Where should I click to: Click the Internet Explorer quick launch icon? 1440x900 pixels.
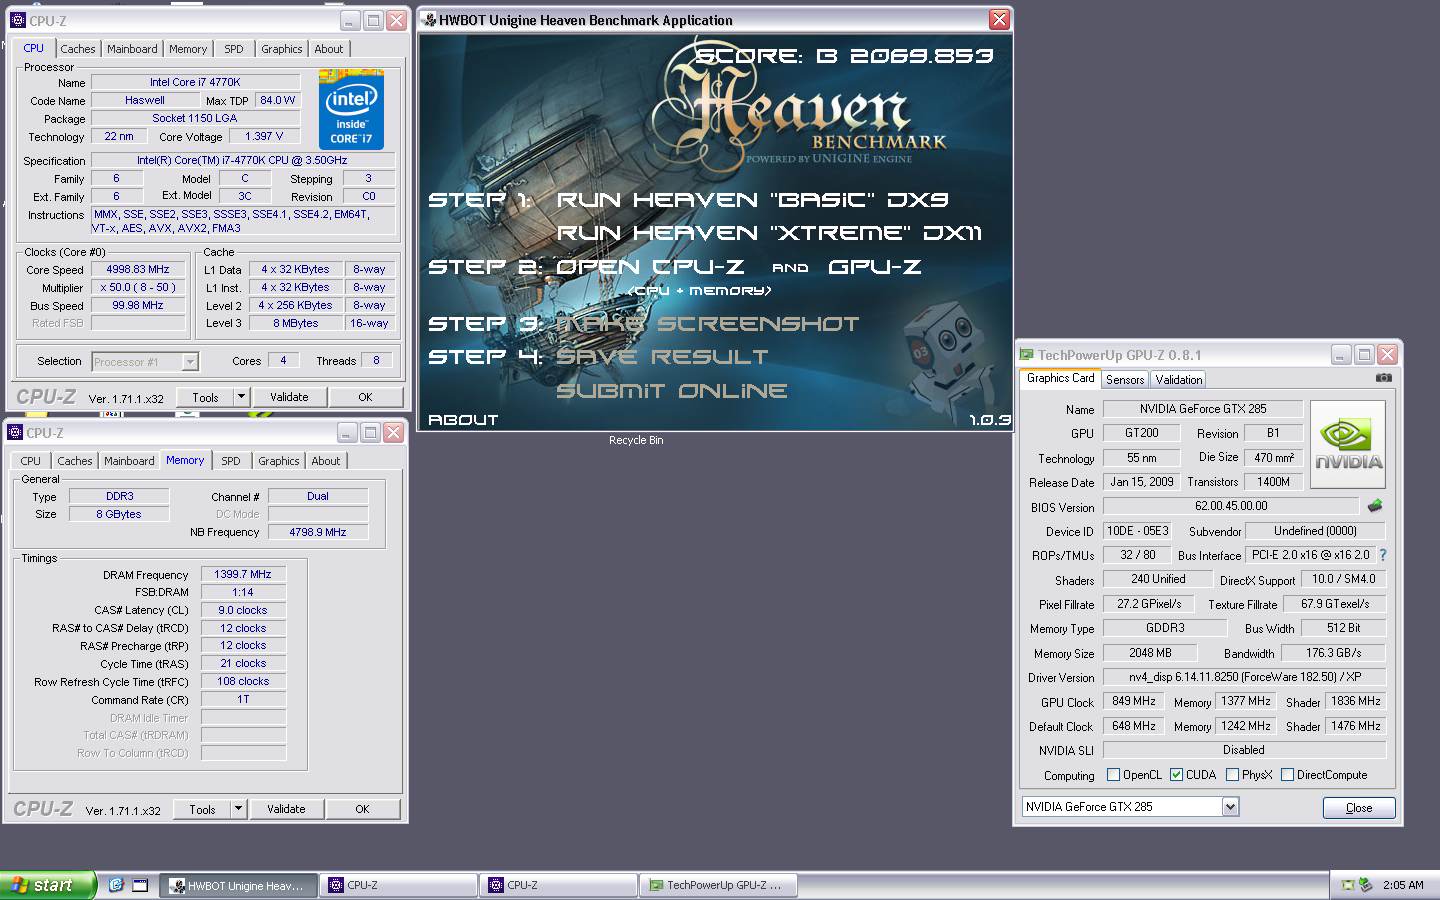click(x=116, y=885)
